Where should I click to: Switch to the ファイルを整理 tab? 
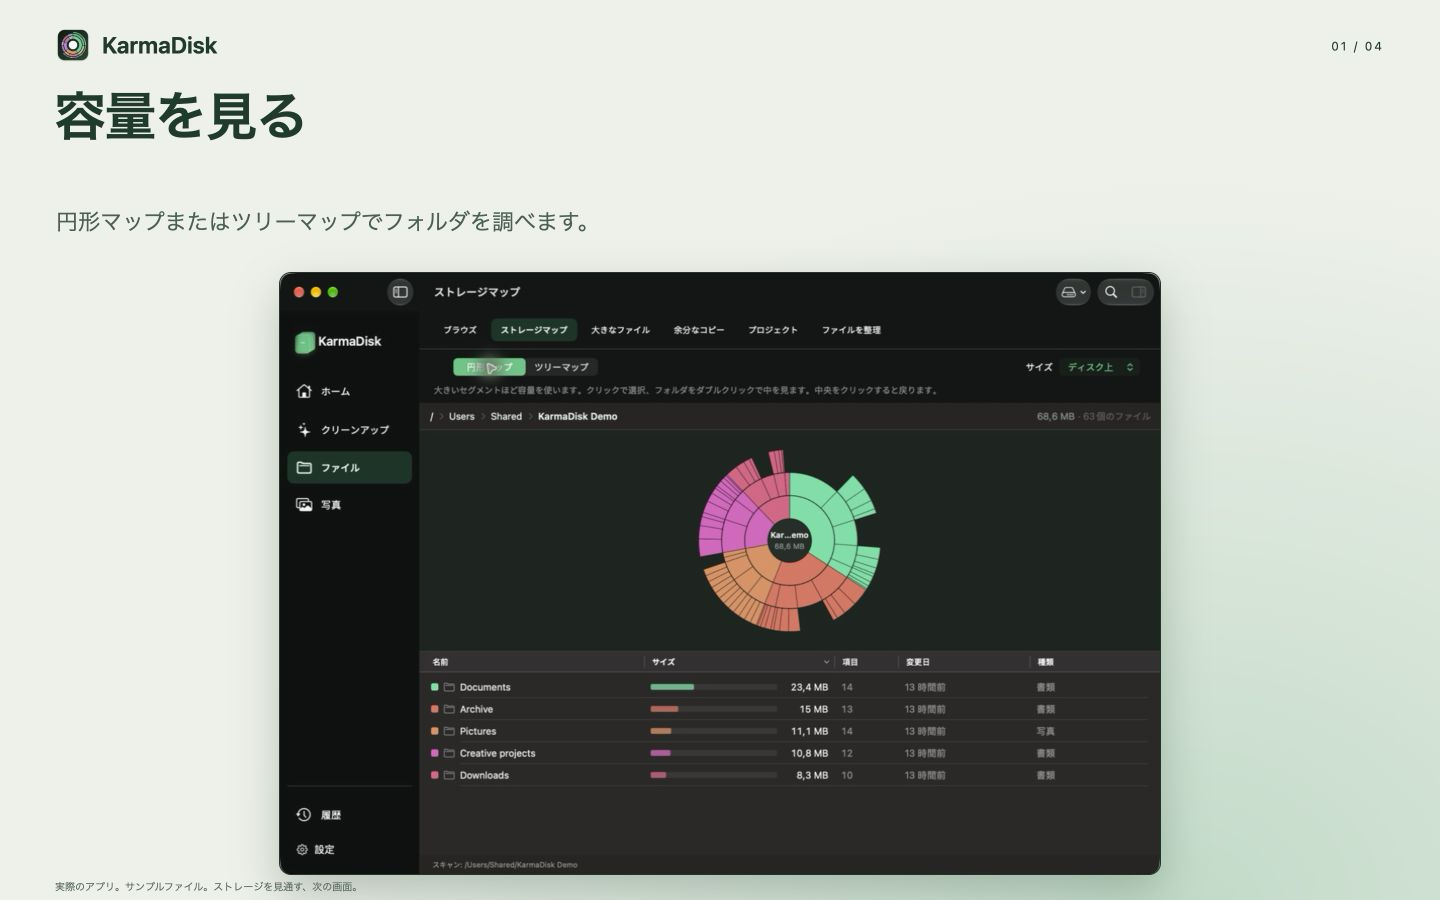(851, 330)
